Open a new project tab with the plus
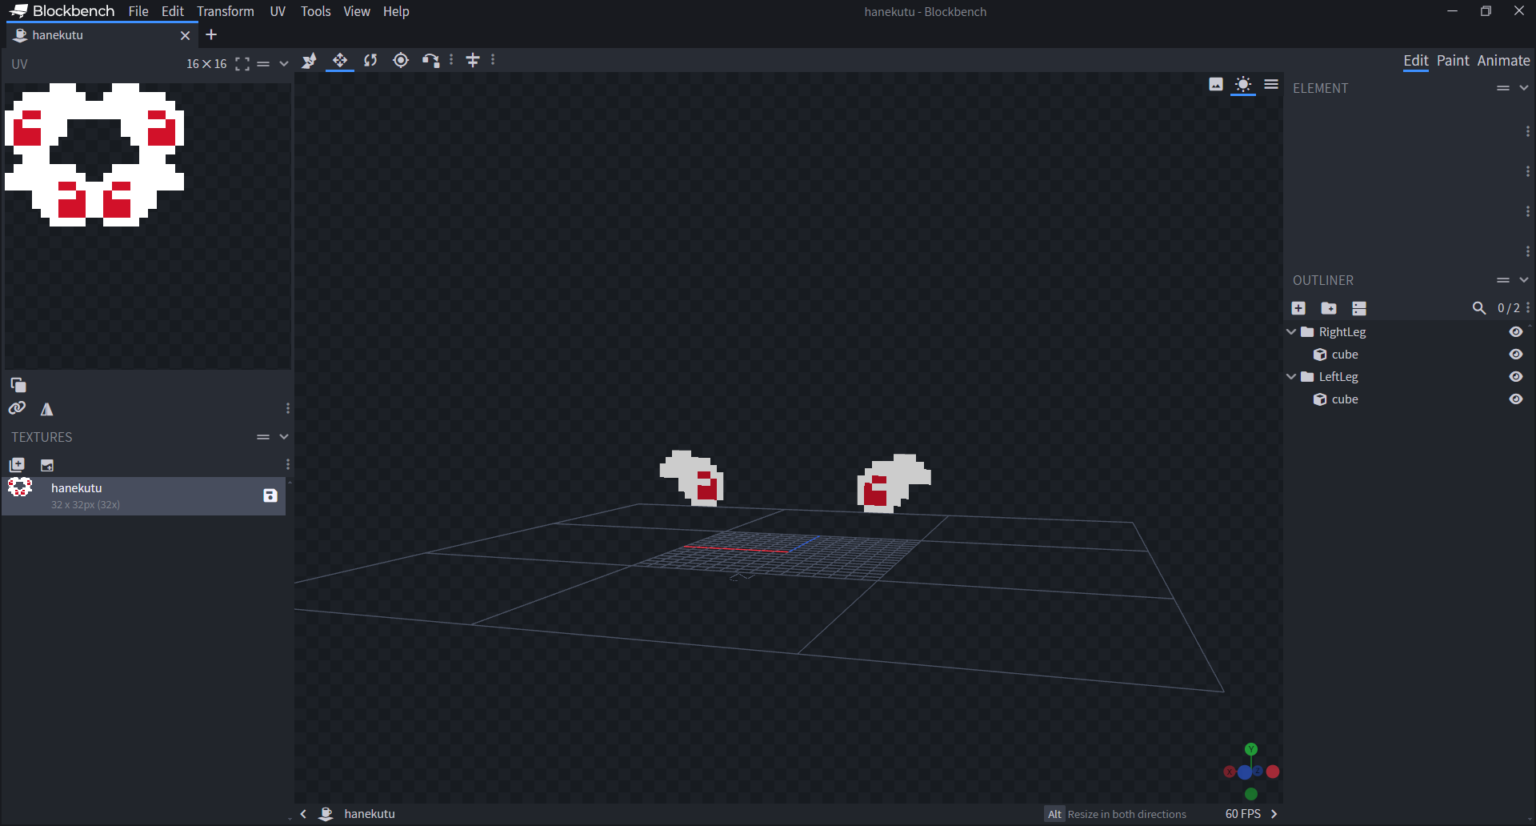Screen dimensions: 1536x826 pos(211,34)
